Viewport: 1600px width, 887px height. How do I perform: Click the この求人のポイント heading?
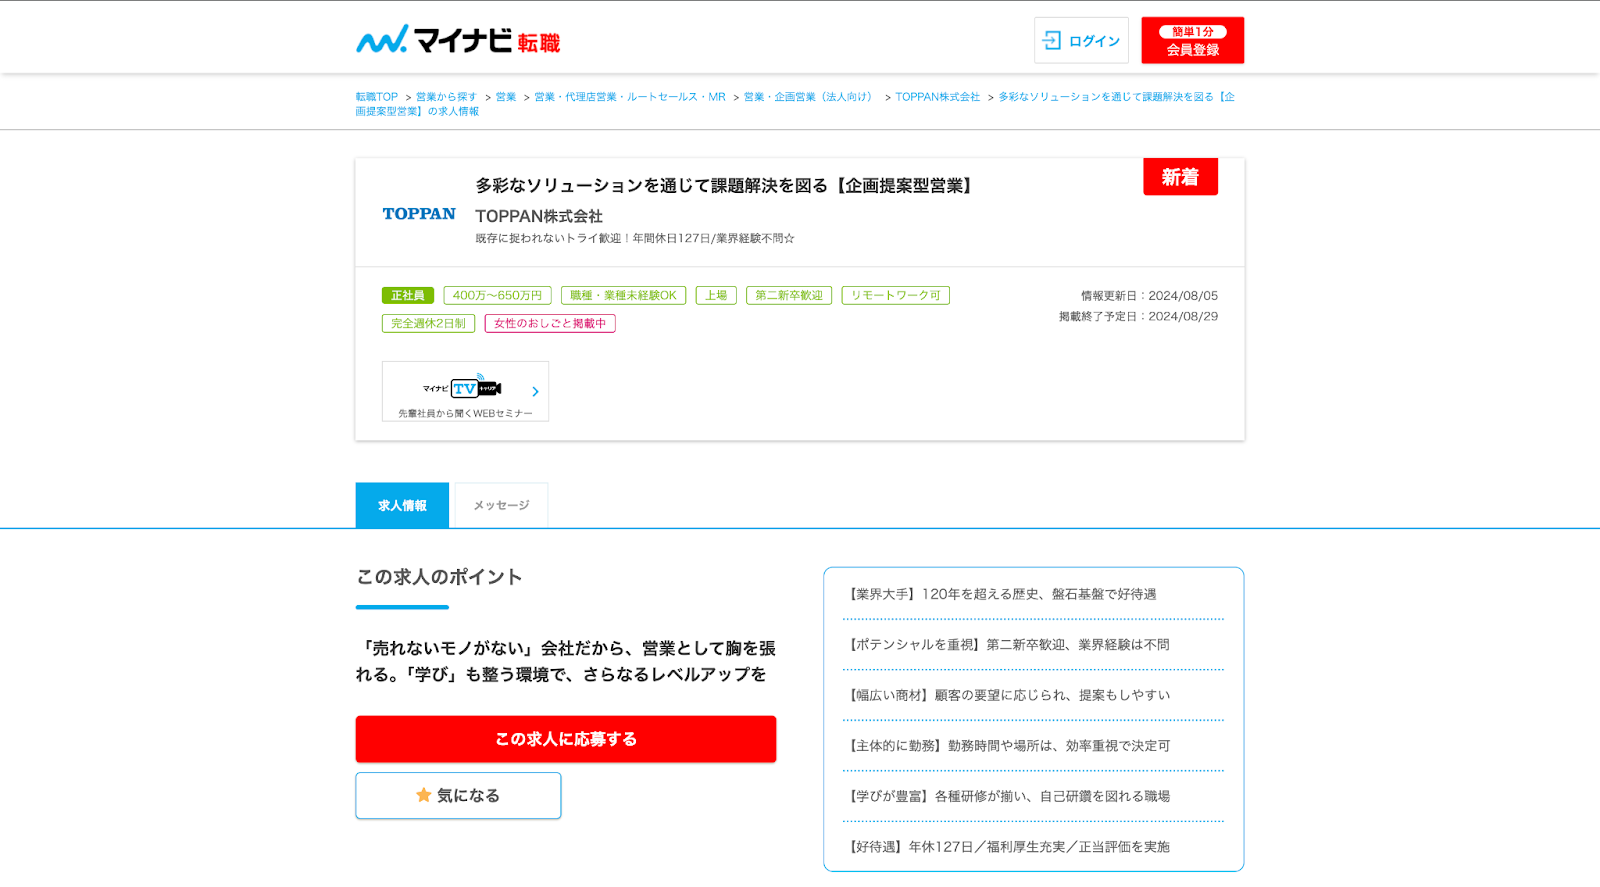[x=439, y=577]
